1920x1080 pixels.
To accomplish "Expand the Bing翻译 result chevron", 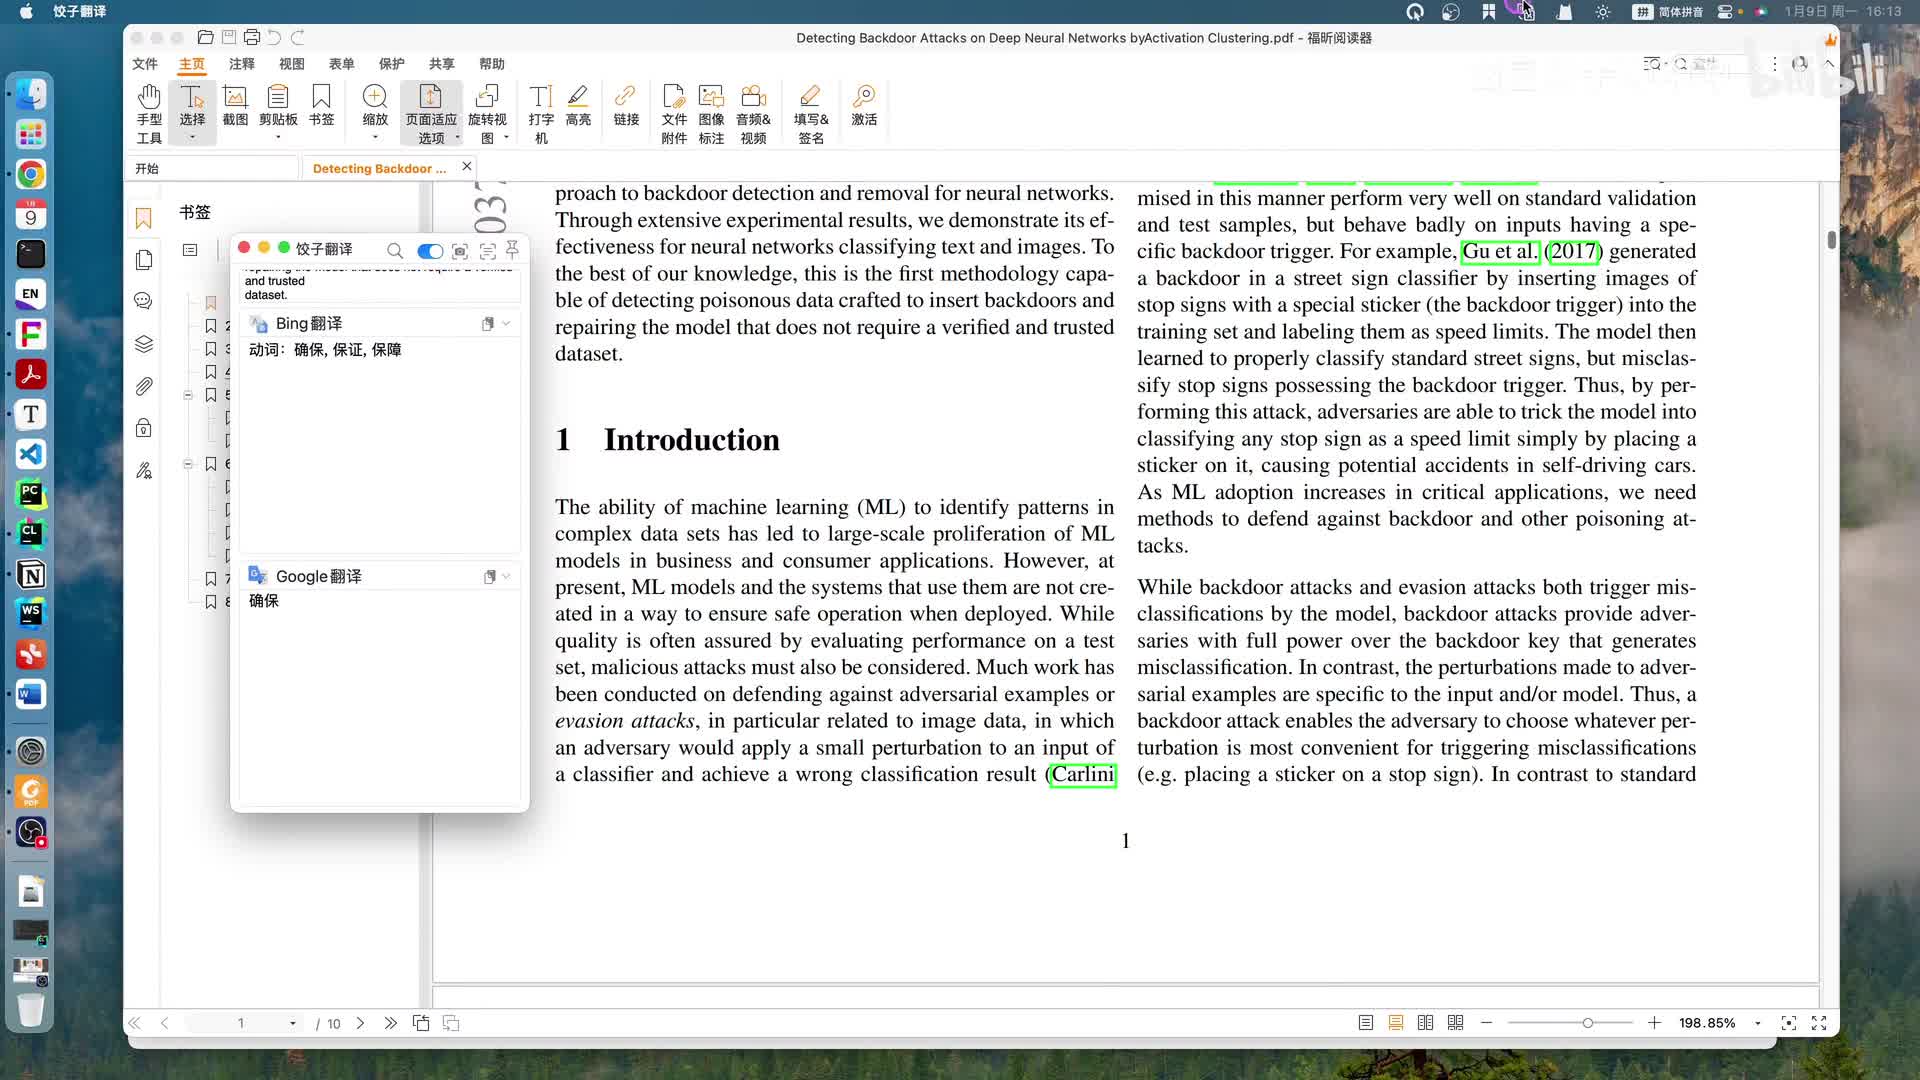I will click(507, 323).
